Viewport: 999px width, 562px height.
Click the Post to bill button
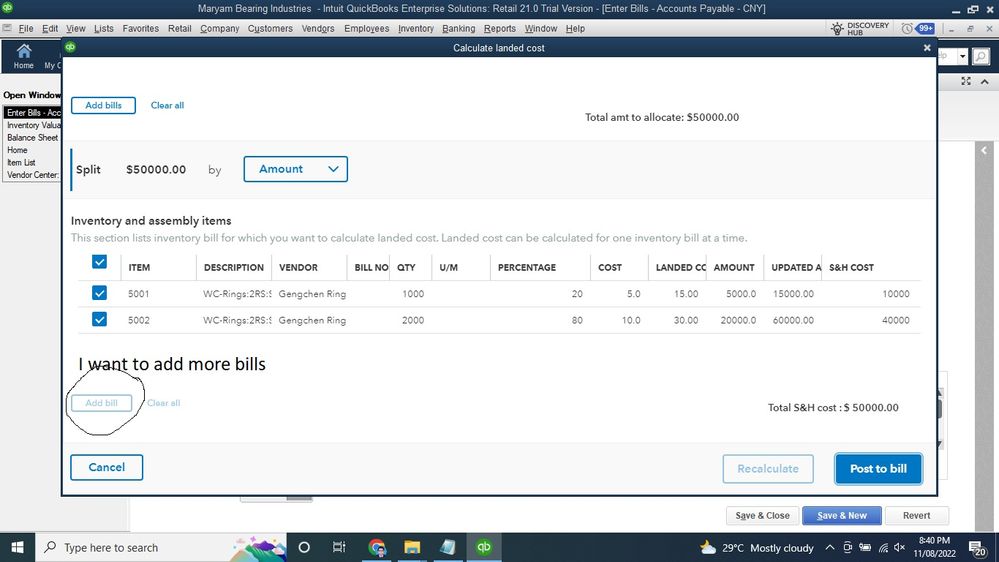tap(878, 469)
